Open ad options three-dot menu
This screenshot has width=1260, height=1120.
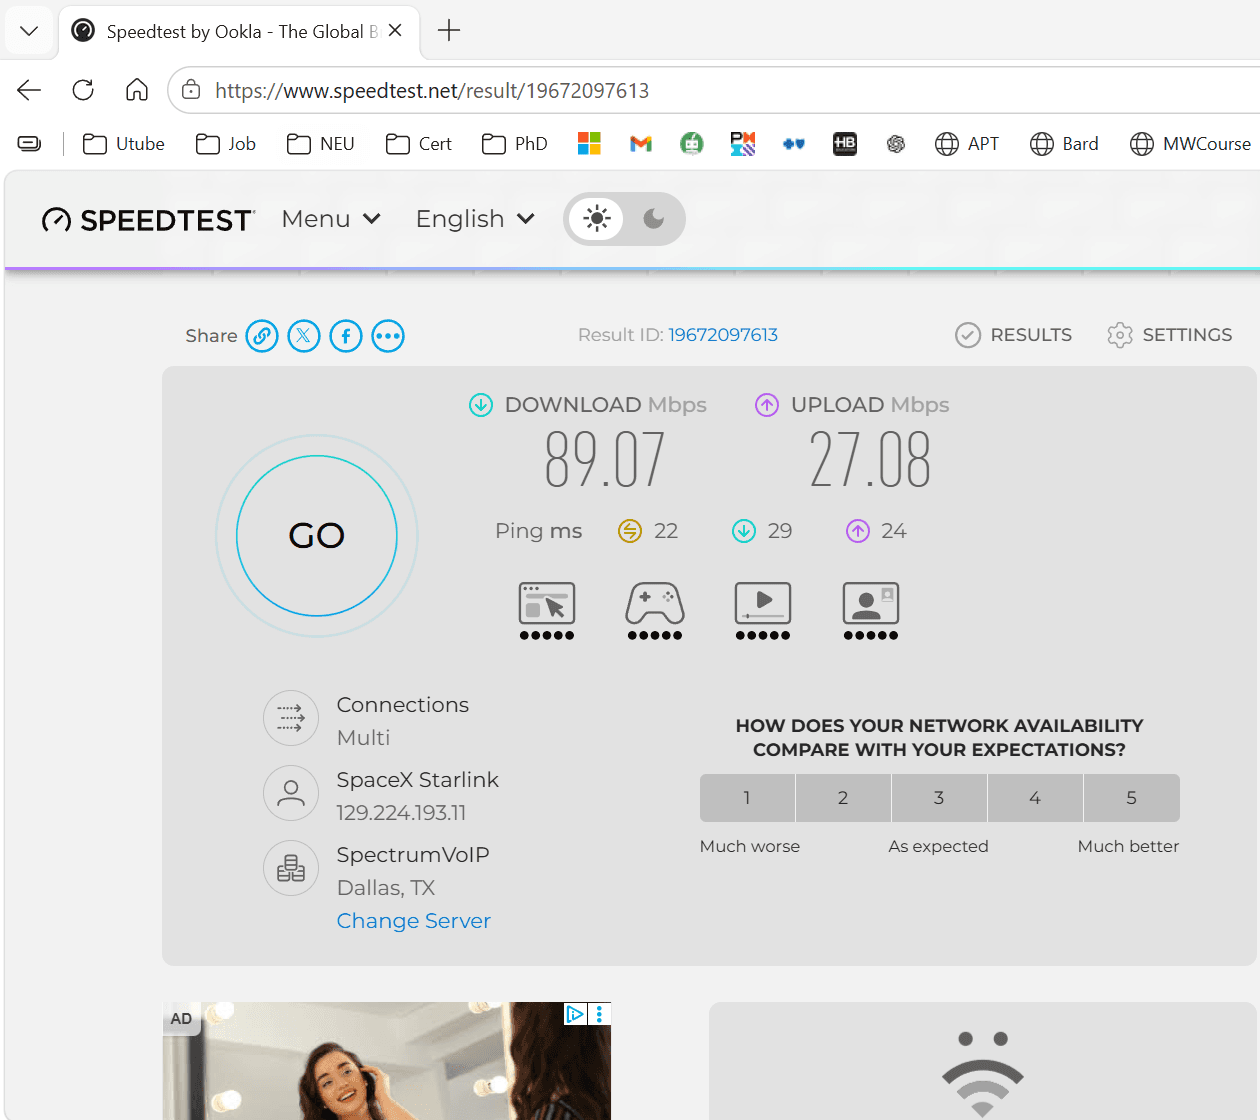point(599,1014)
